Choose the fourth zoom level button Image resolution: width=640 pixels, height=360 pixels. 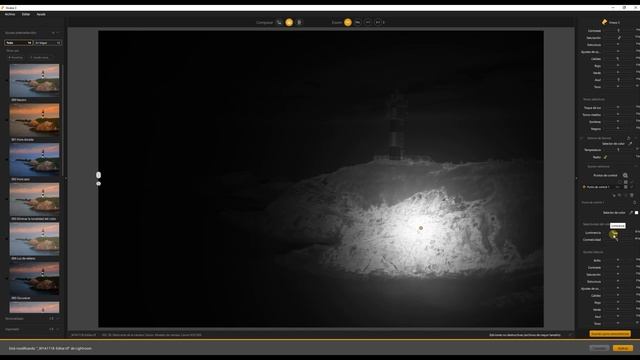click(x=378, y=22)
